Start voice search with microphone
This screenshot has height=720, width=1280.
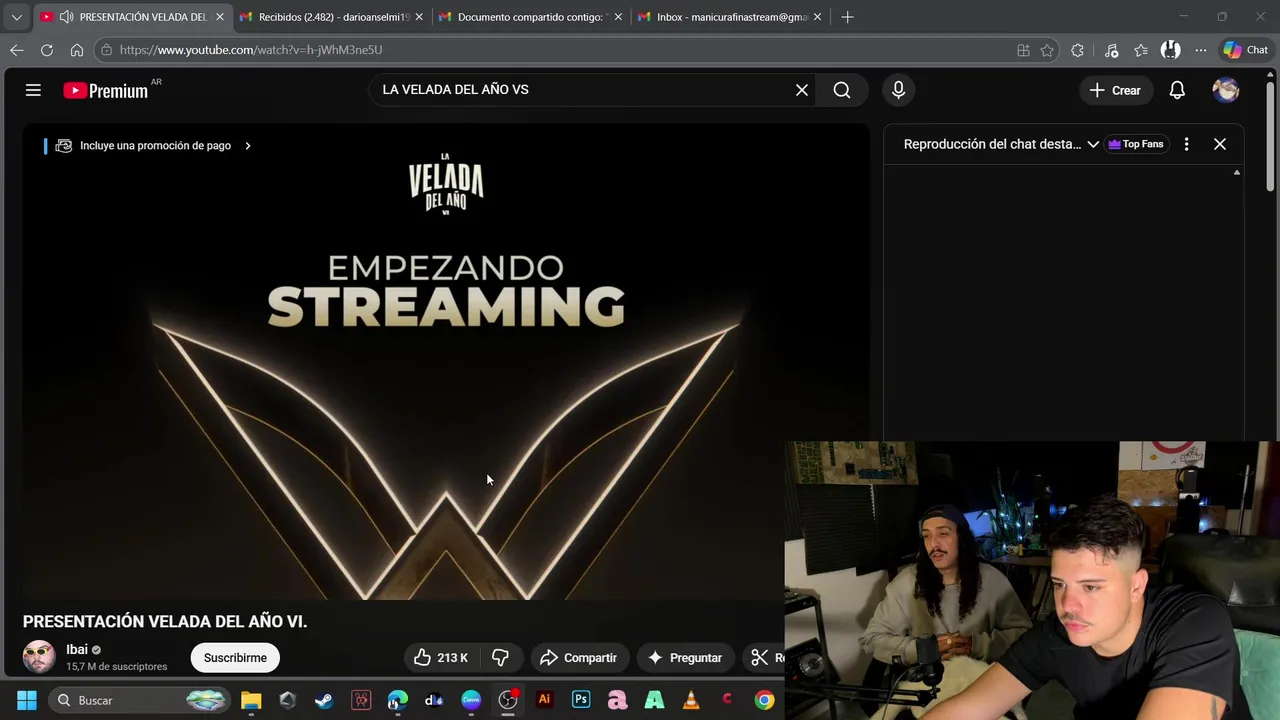coord(898,90)
